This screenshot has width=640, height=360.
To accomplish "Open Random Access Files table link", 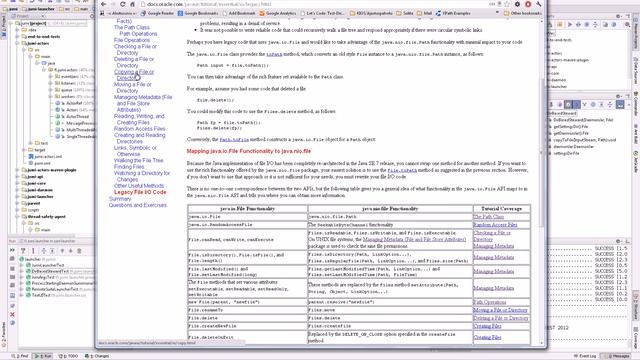I will click(495, 225).
